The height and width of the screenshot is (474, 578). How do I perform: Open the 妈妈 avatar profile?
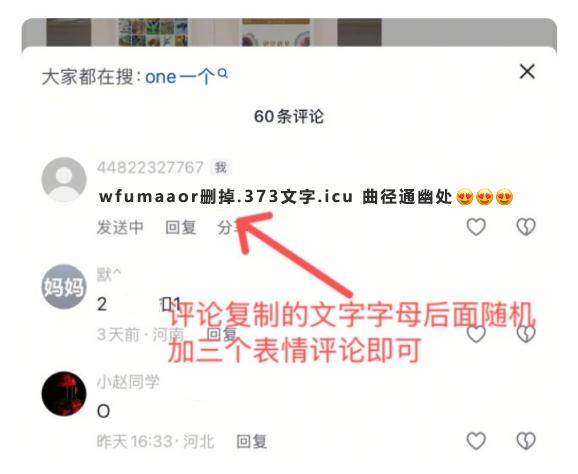pos(64,286)
